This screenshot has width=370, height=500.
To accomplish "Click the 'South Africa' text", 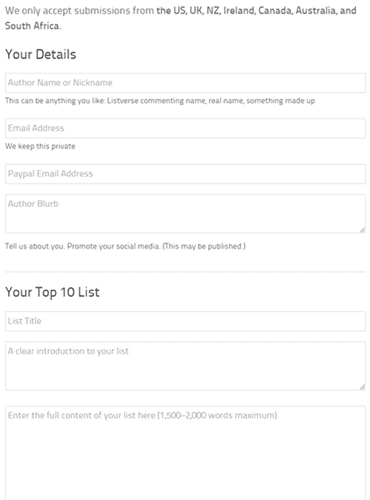I will [32, 26].
